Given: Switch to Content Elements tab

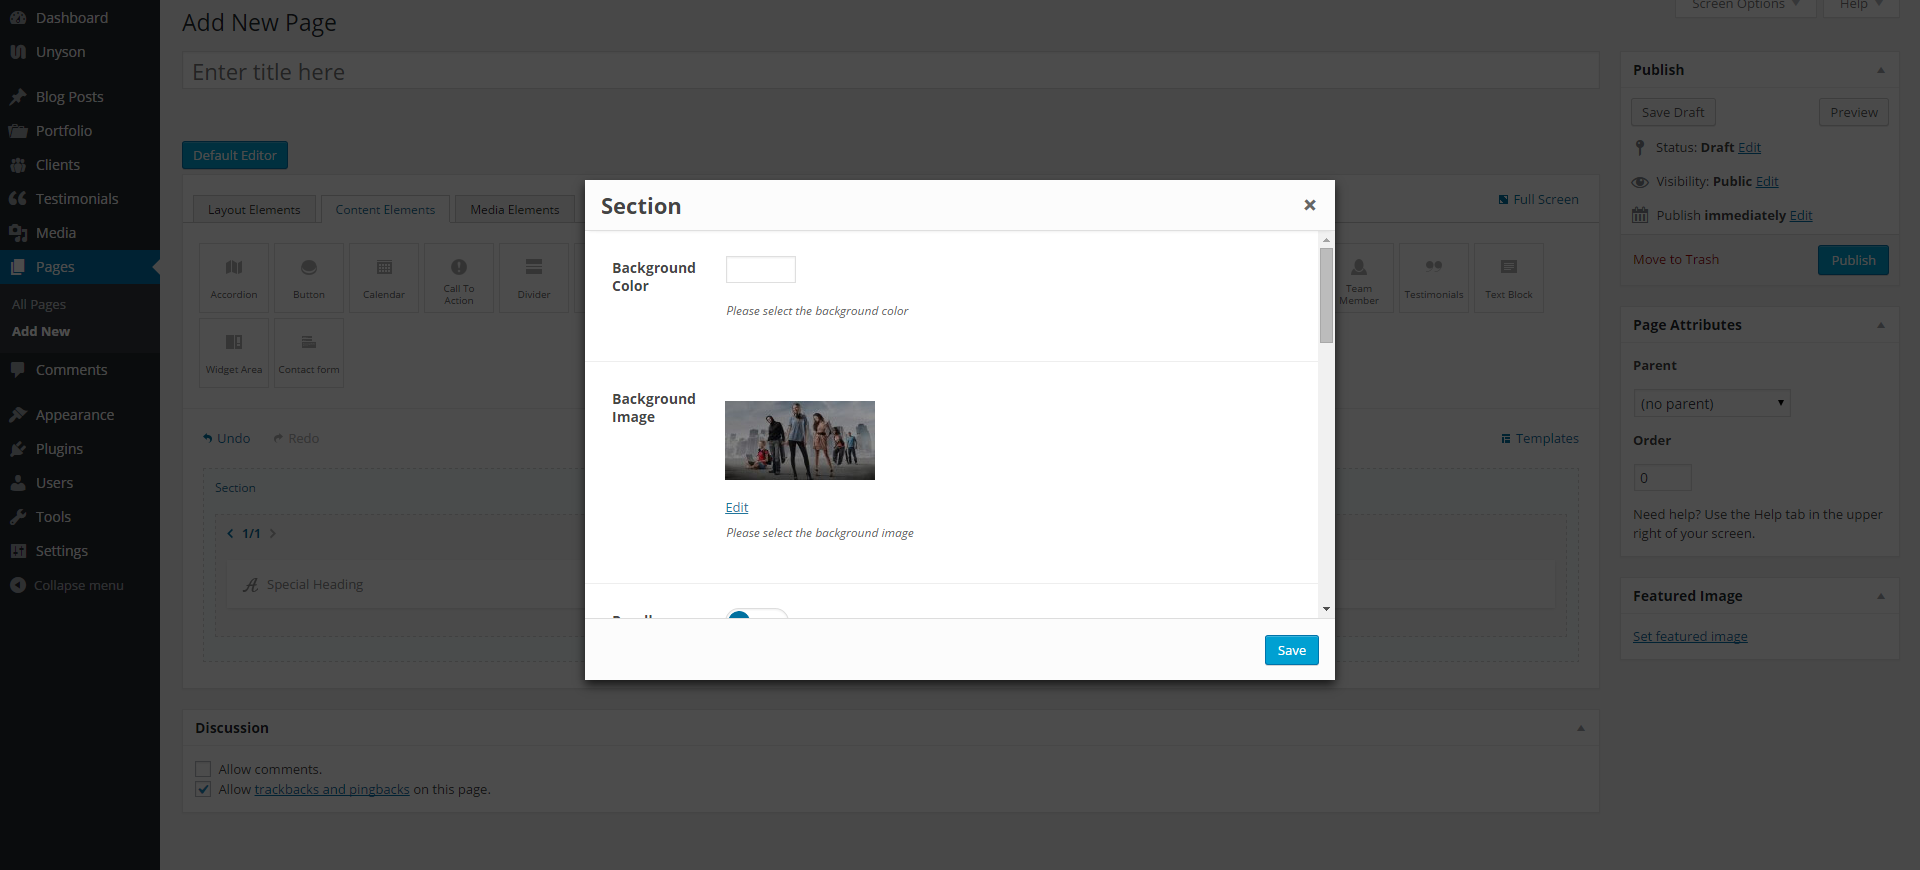Looking at the screenshot, I should click(x=385, y=209).
